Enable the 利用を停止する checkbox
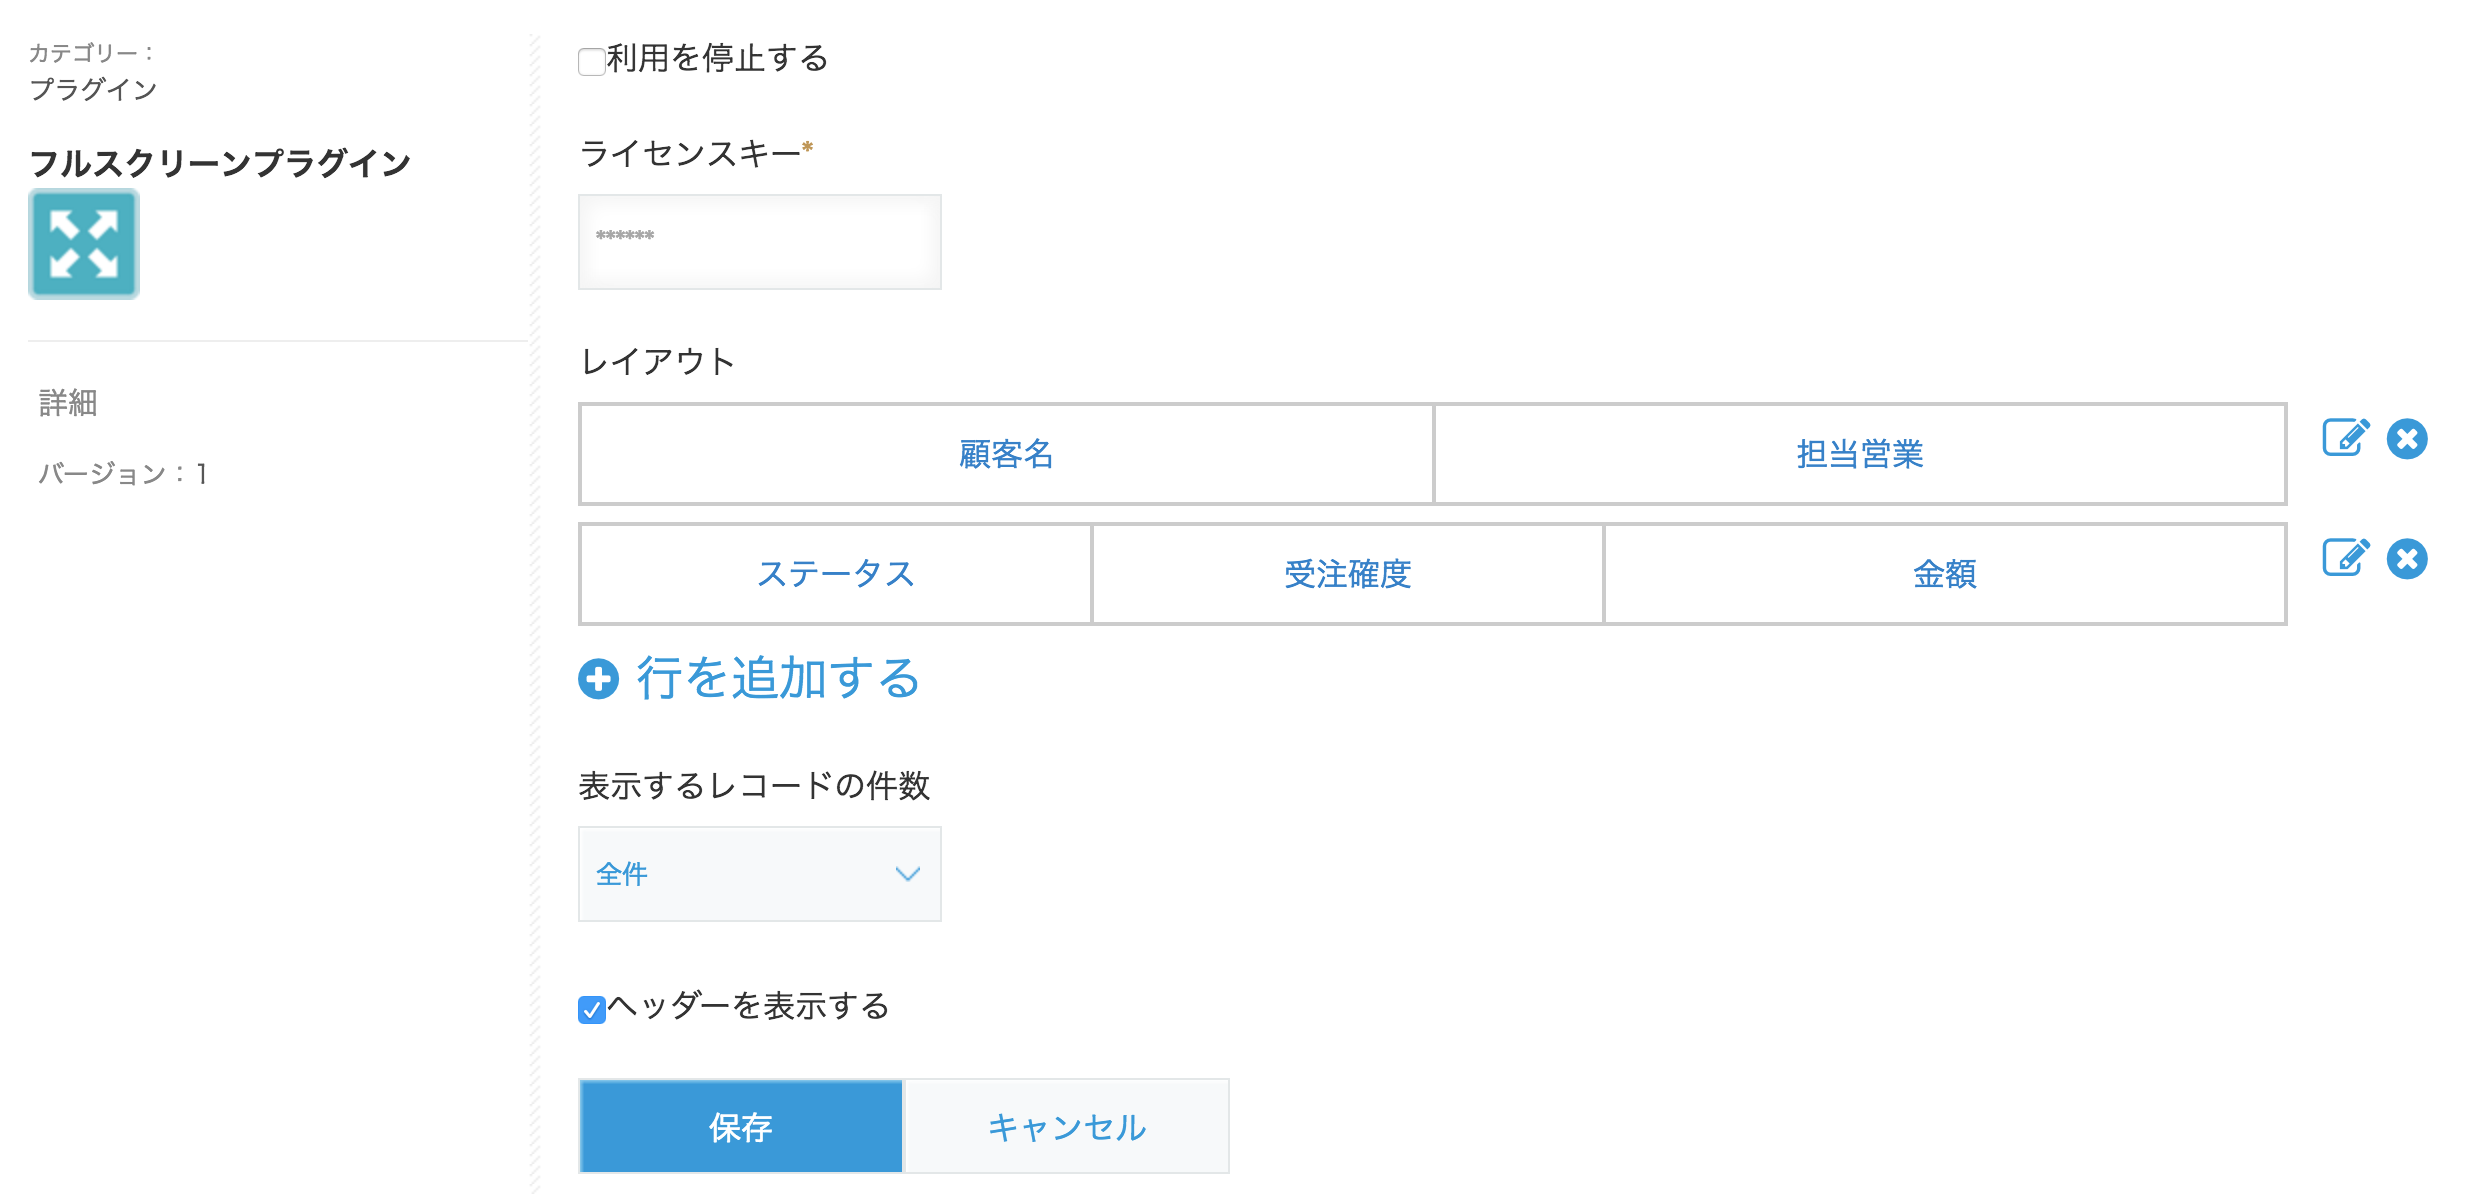This screenshot has width=2482, height=1194. pos(592,62)
